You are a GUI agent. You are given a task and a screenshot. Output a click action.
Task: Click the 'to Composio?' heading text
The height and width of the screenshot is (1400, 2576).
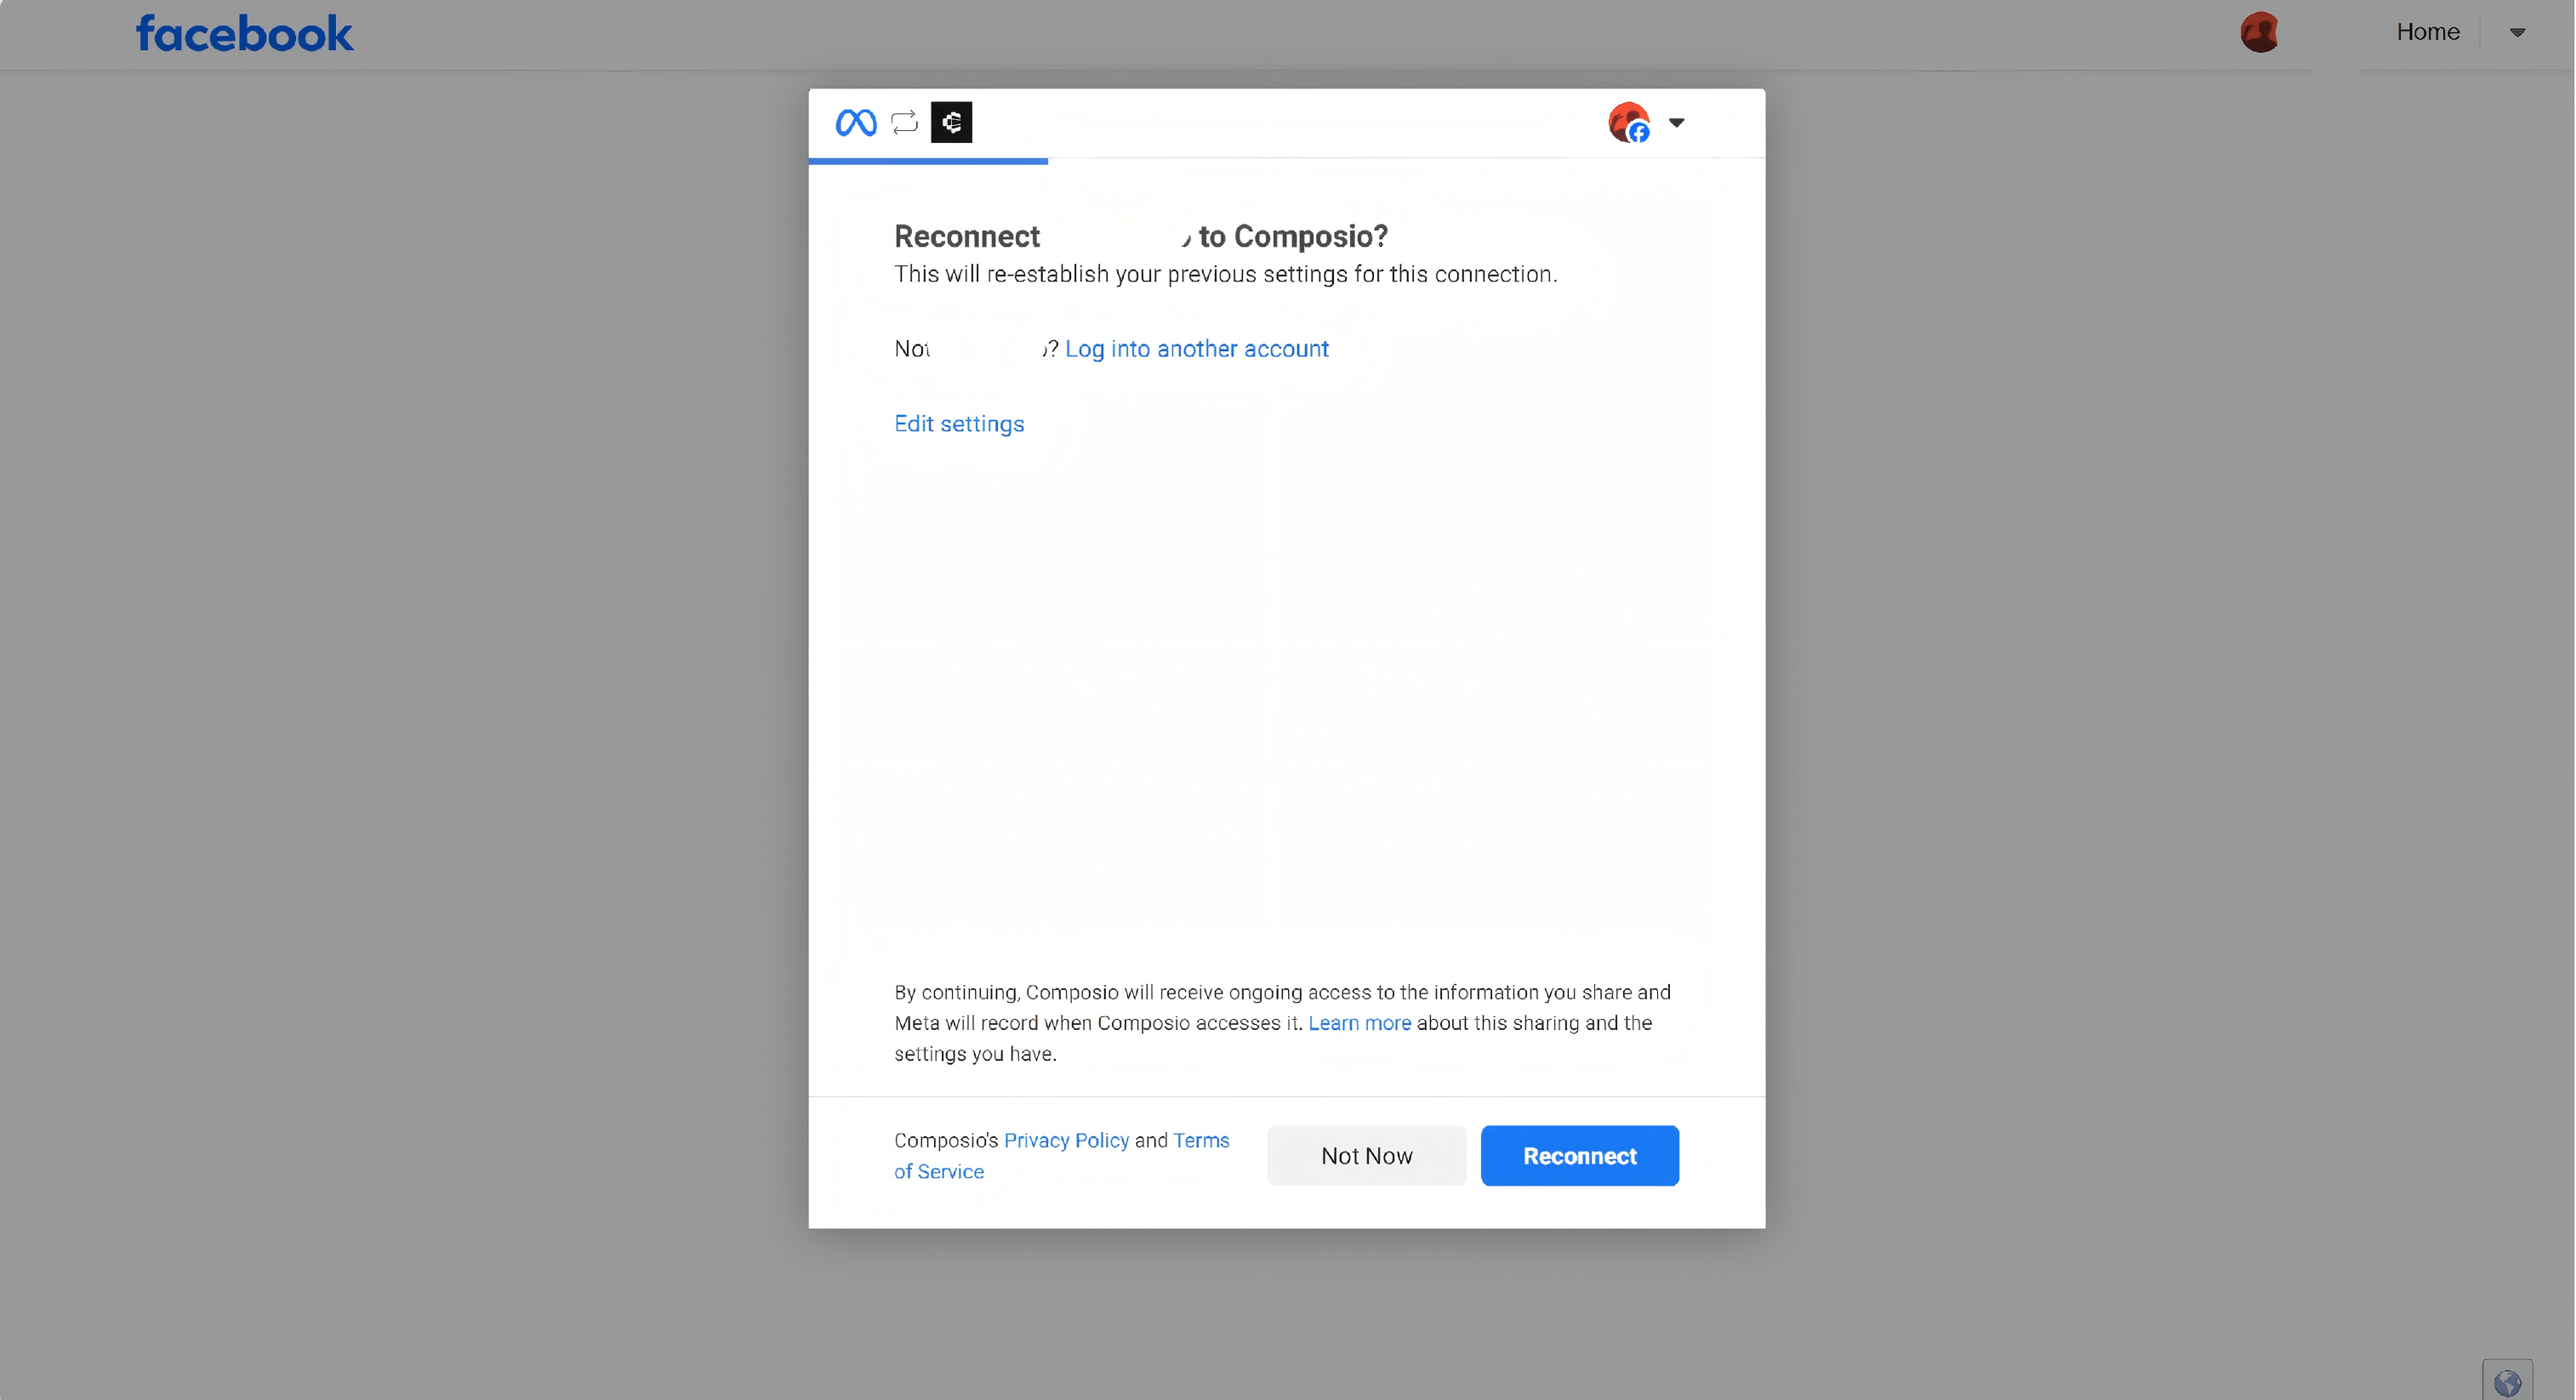point(1292,236)
